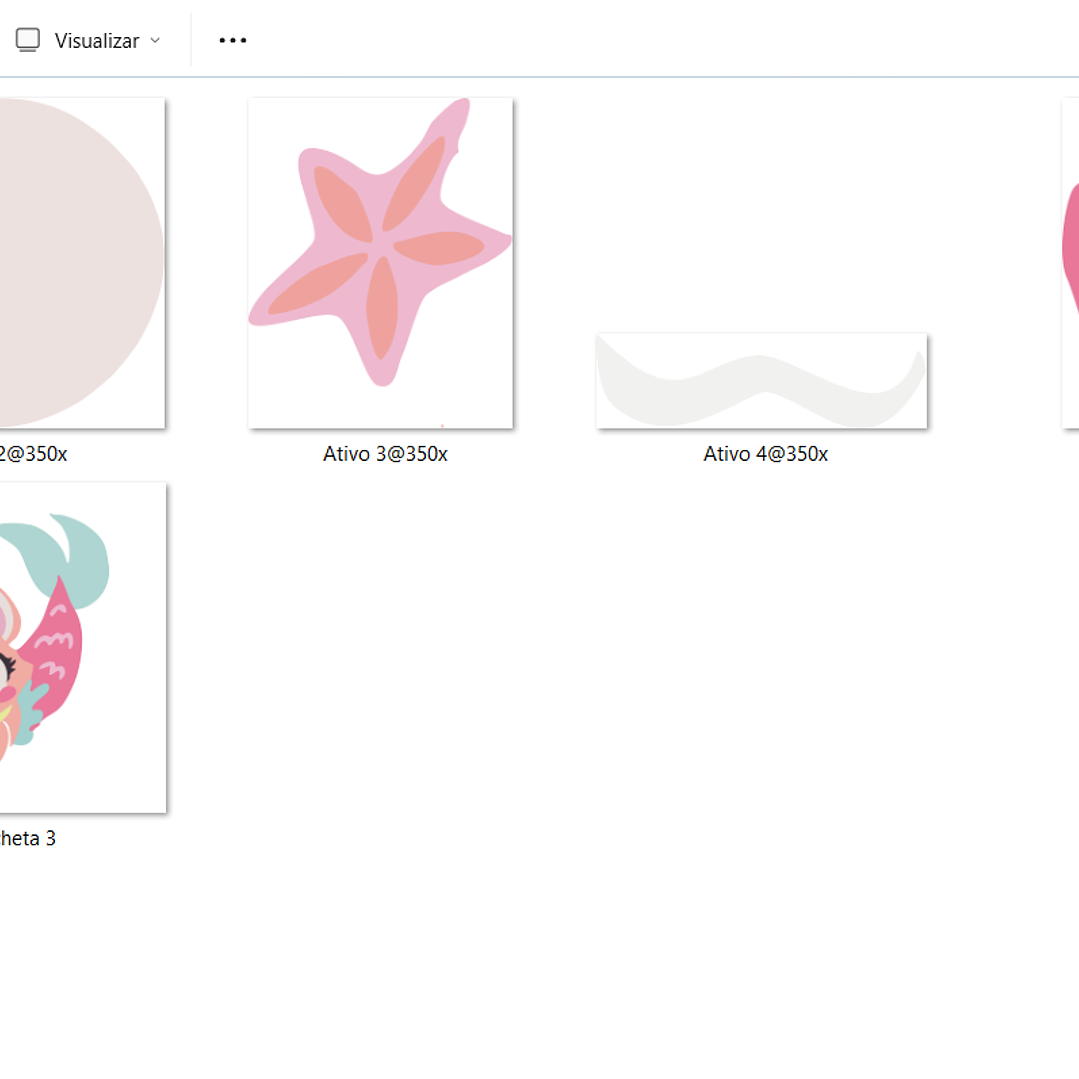This screenshot has height=1079, width=1079.
Task: Click the 'Ativo 4@350x' file name
Action: click(765, 454)
